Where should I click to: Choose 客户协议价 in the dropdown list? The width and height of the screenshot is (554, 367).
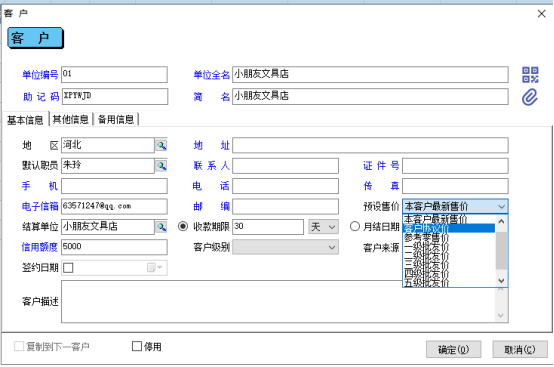(x=449, y=228)
